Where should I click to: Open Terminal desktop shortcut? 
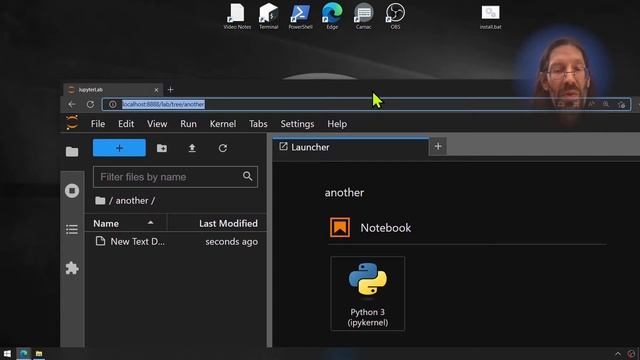point(269,16)
